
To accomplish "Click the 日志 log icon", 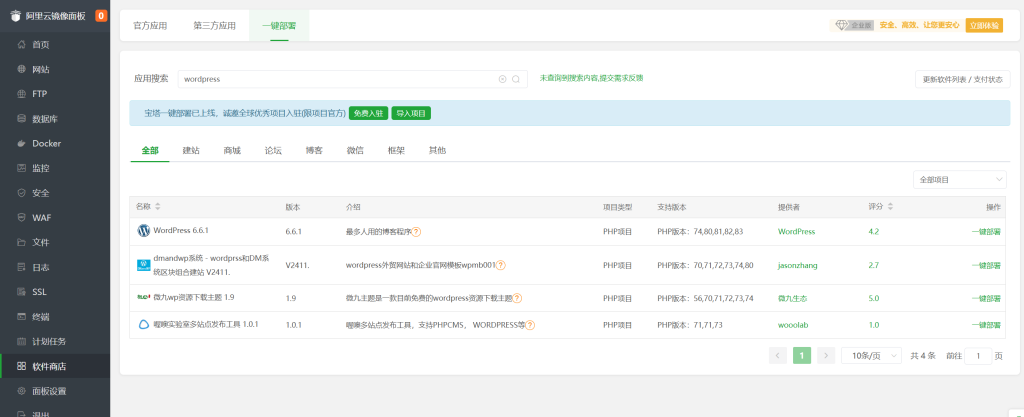I will 22,268.
